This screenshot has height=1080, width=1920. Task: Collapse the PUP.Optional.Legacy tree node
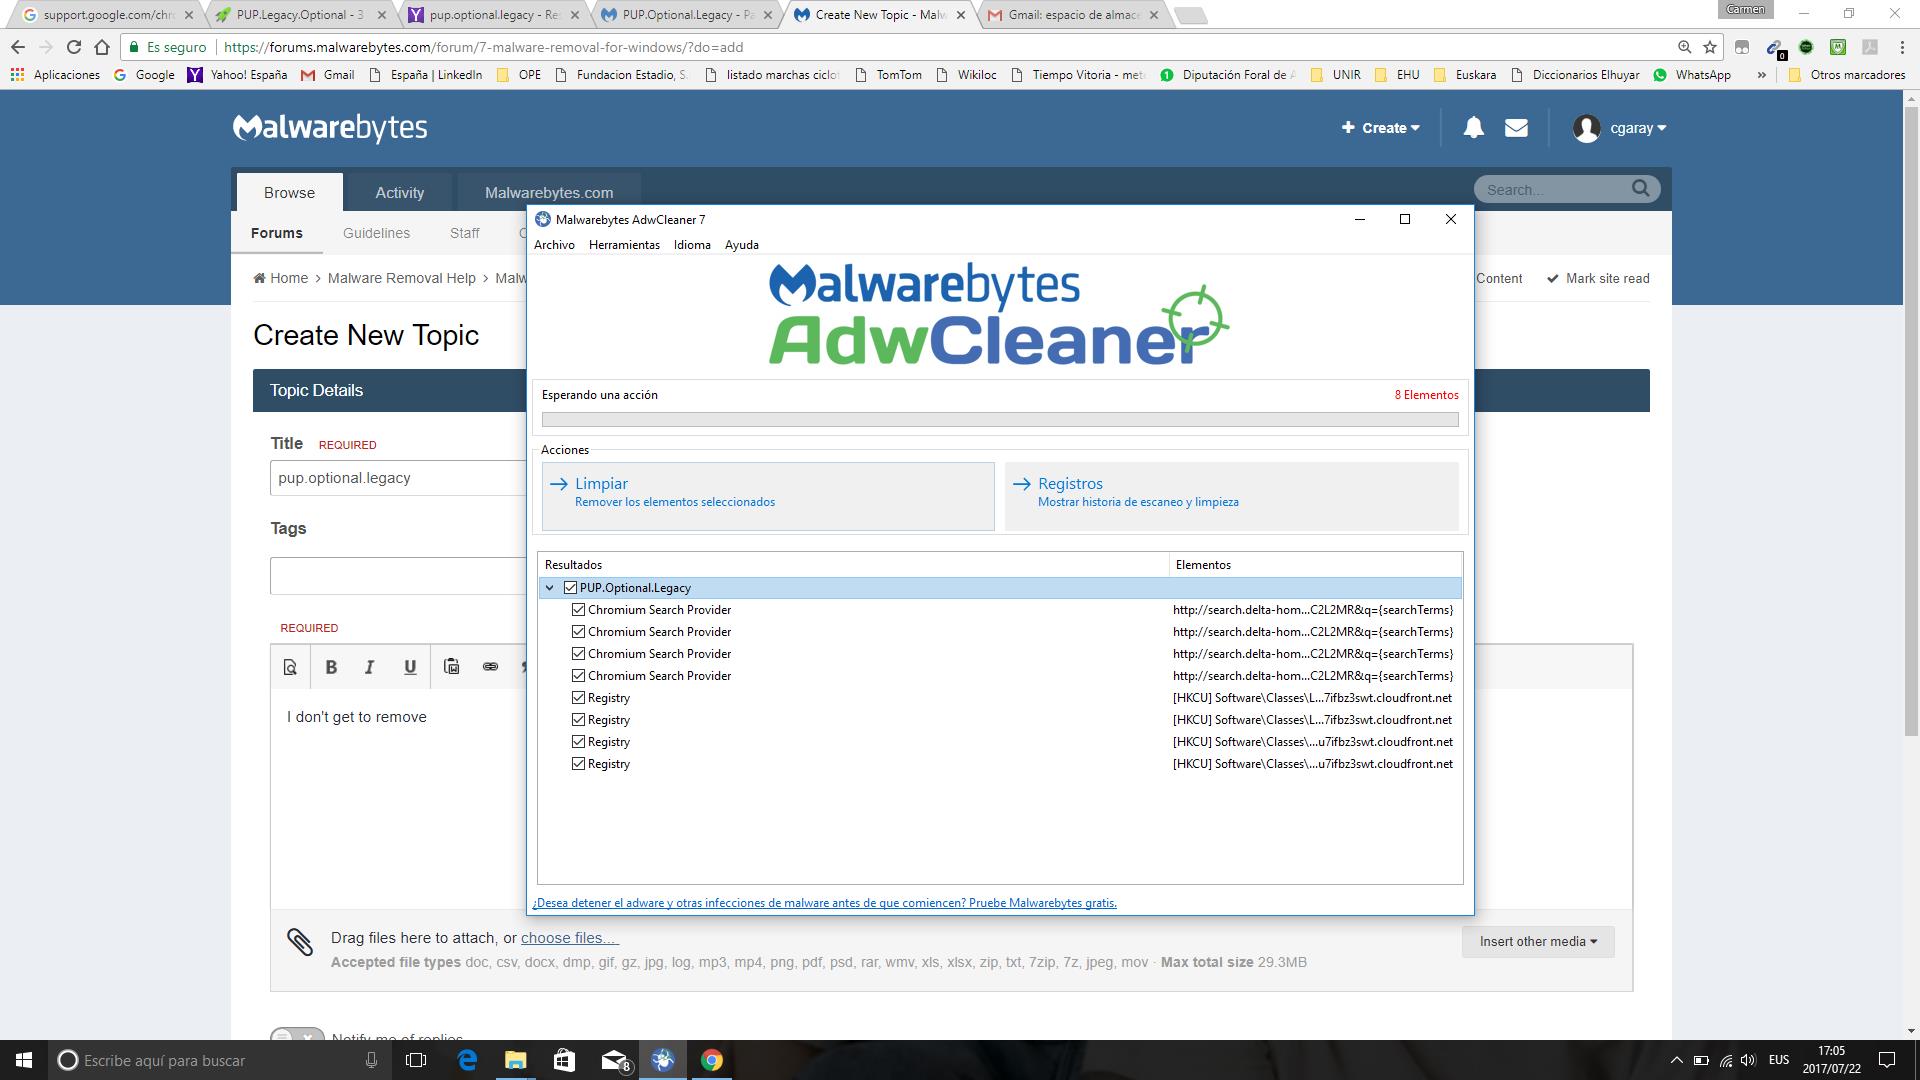(x=549, y=588)
